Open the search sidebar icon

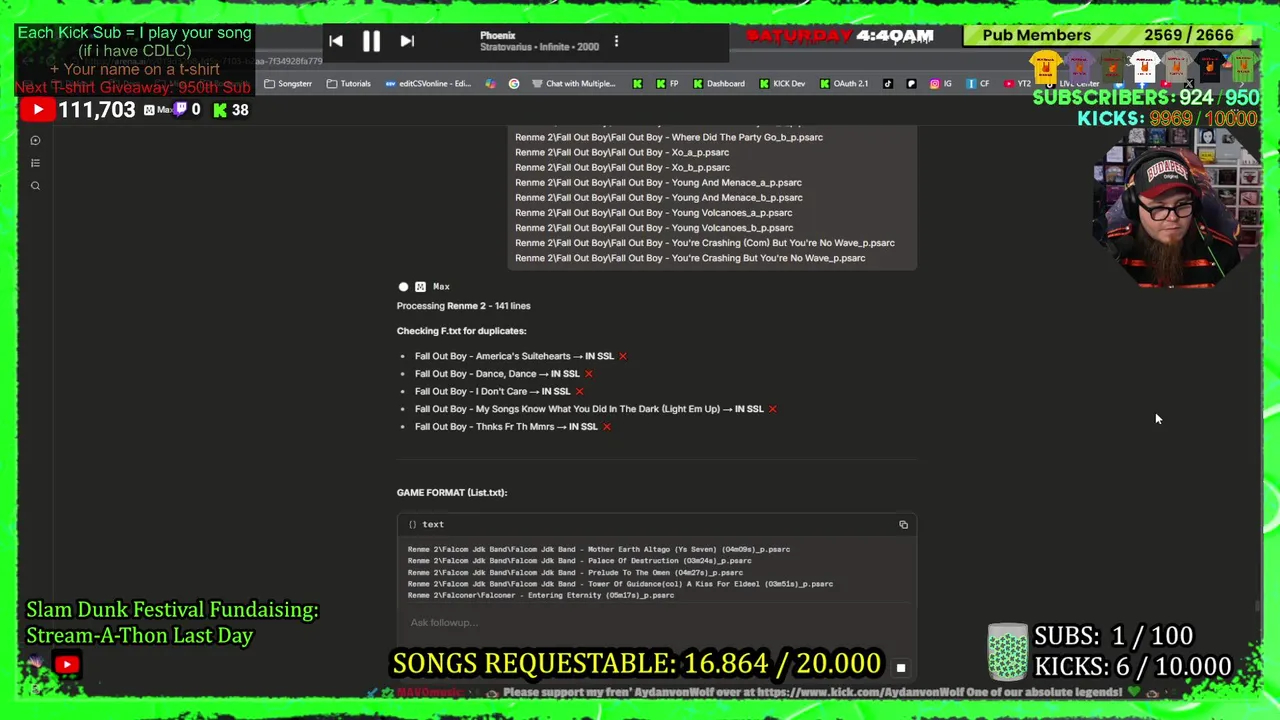[35, 186]
